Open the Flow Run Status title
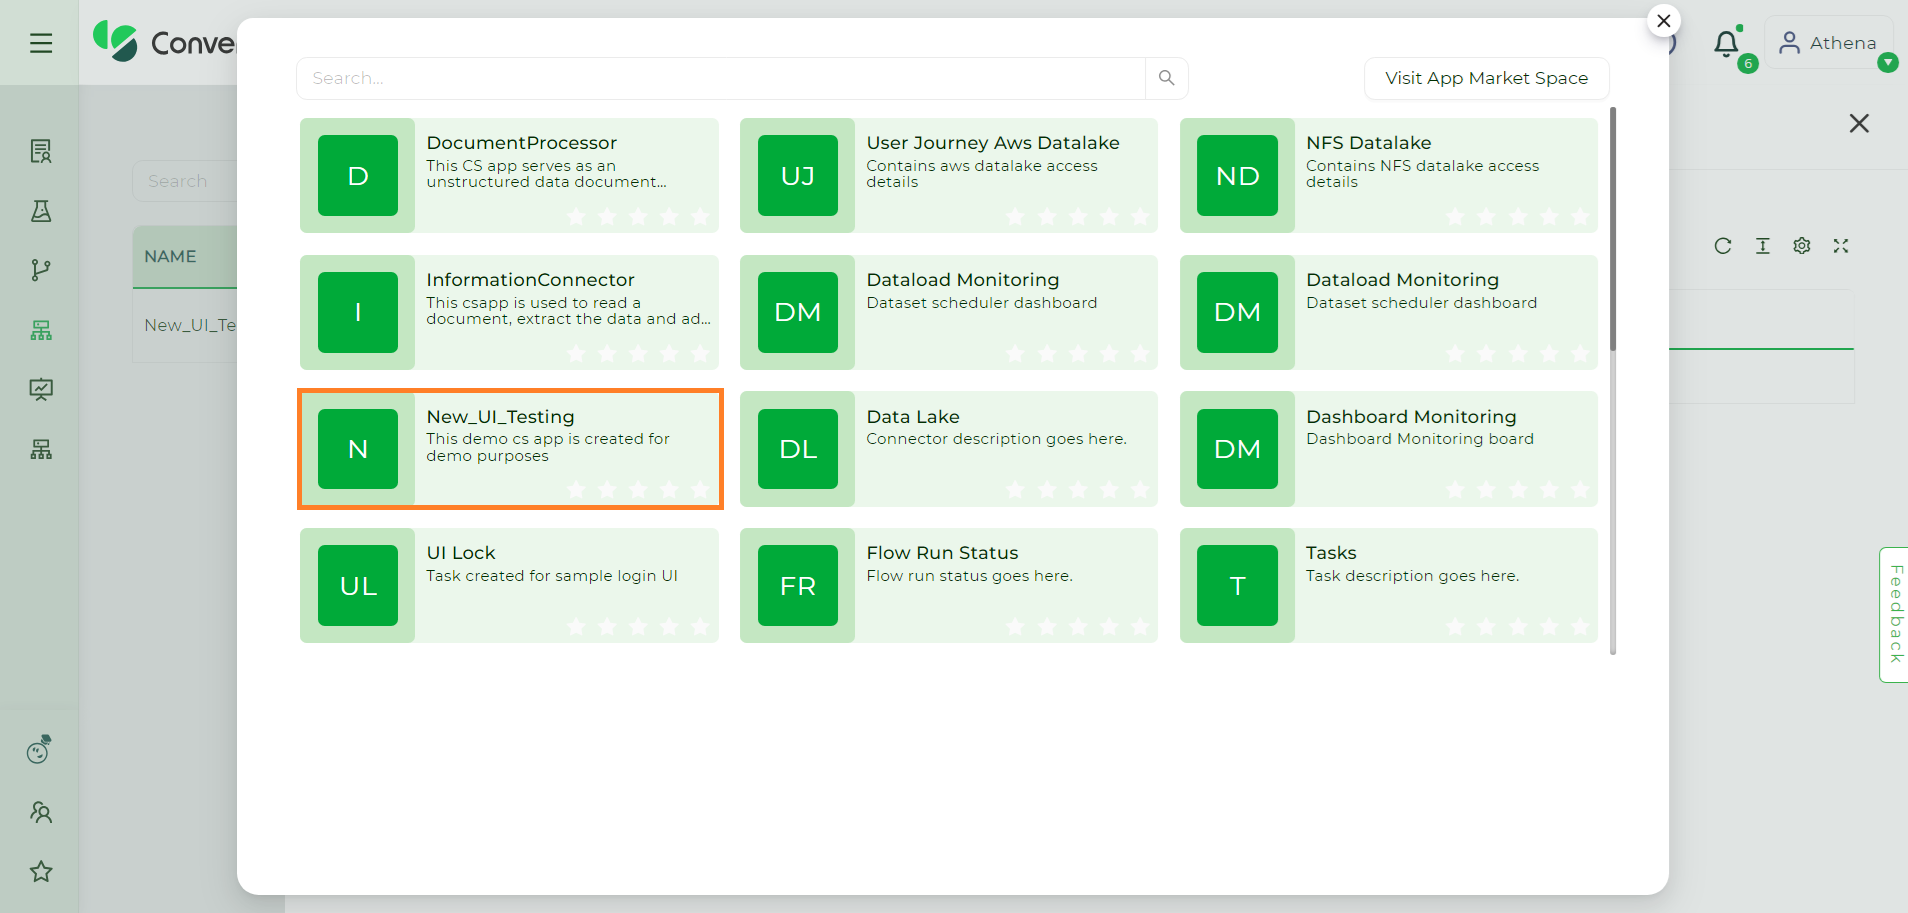 [x=942, y=553]
